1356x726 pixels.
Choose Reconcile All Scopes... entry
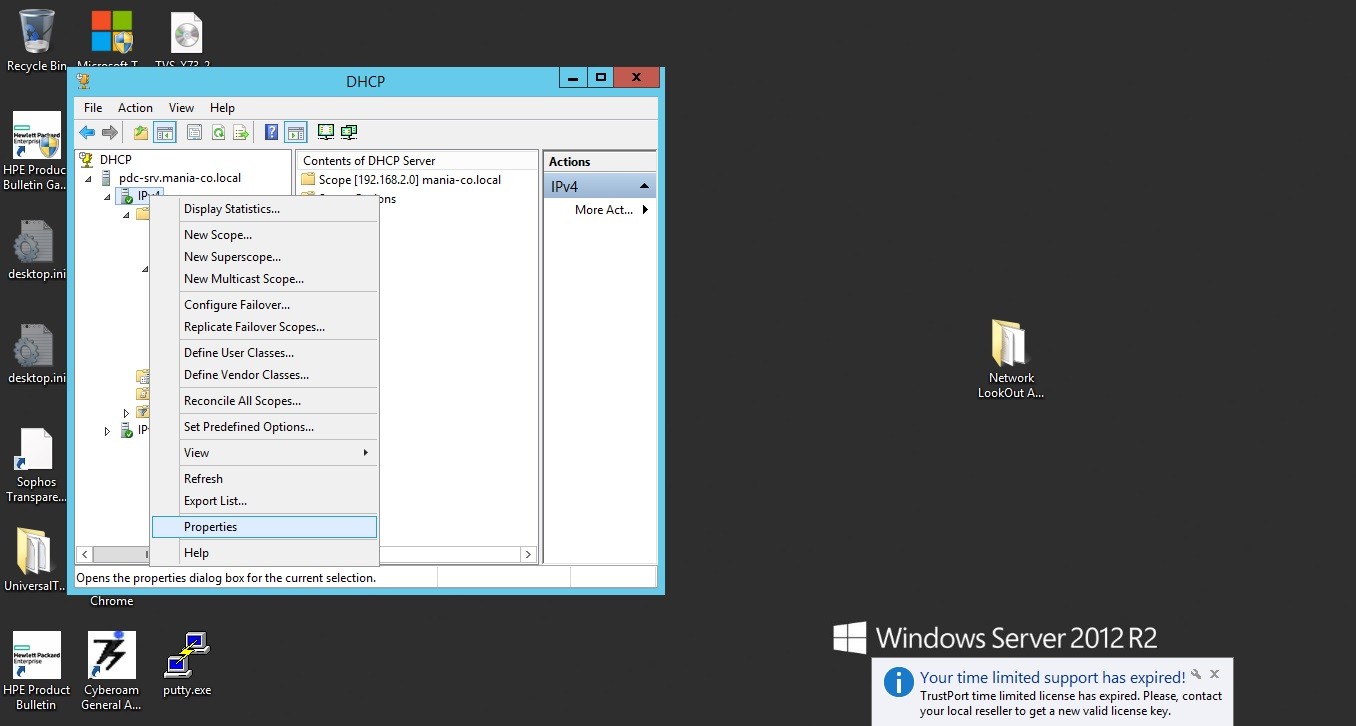click(x=265, y=401)
